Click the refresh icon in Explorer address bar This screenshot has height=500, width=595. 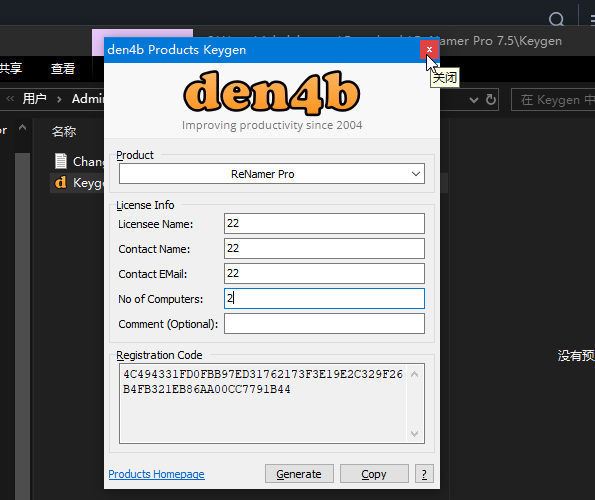491,99
